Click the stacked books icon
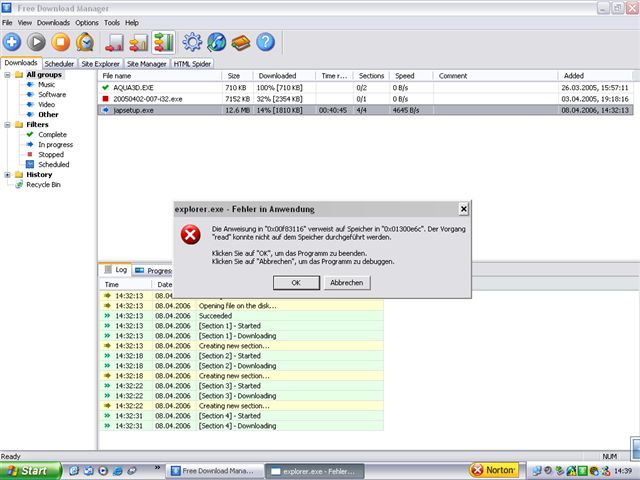 (241, 42)
